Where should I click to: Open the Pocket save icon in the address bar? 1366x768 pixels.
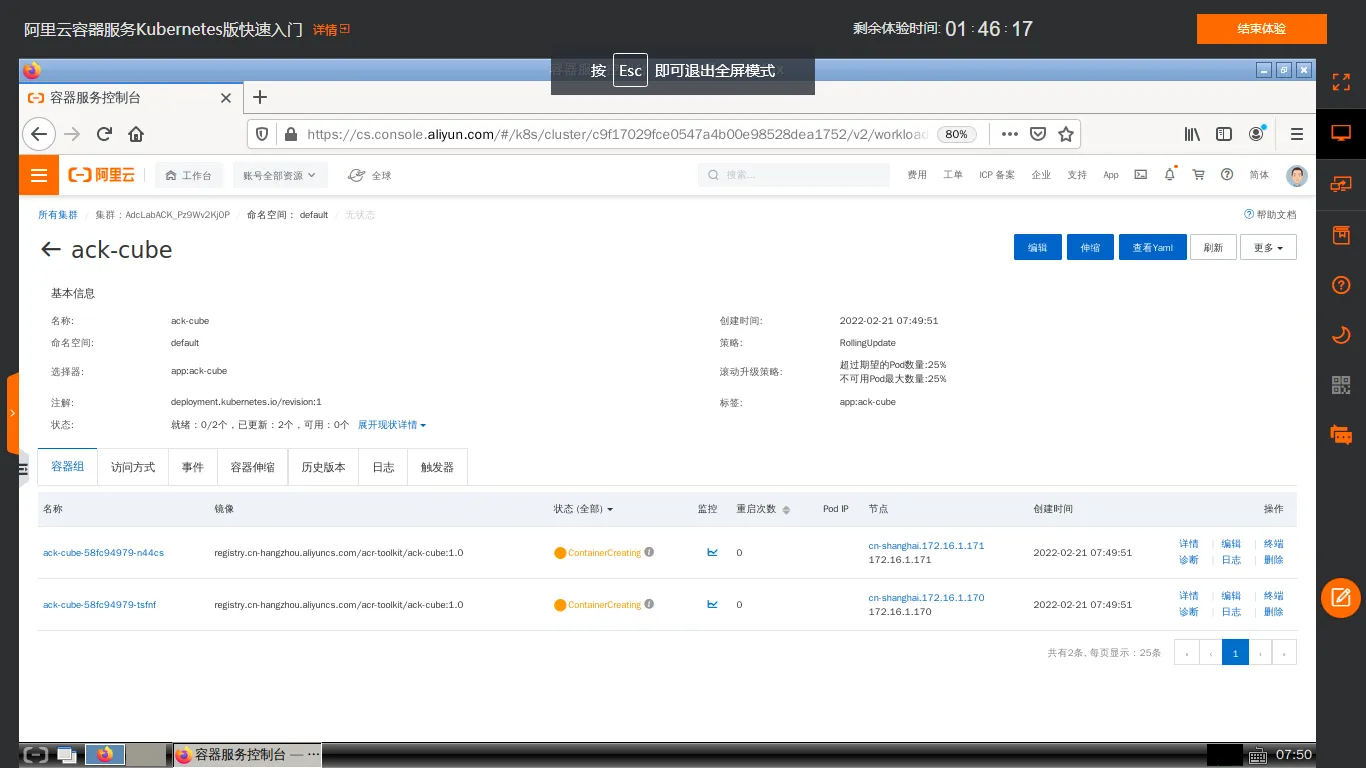point(1038,134)
